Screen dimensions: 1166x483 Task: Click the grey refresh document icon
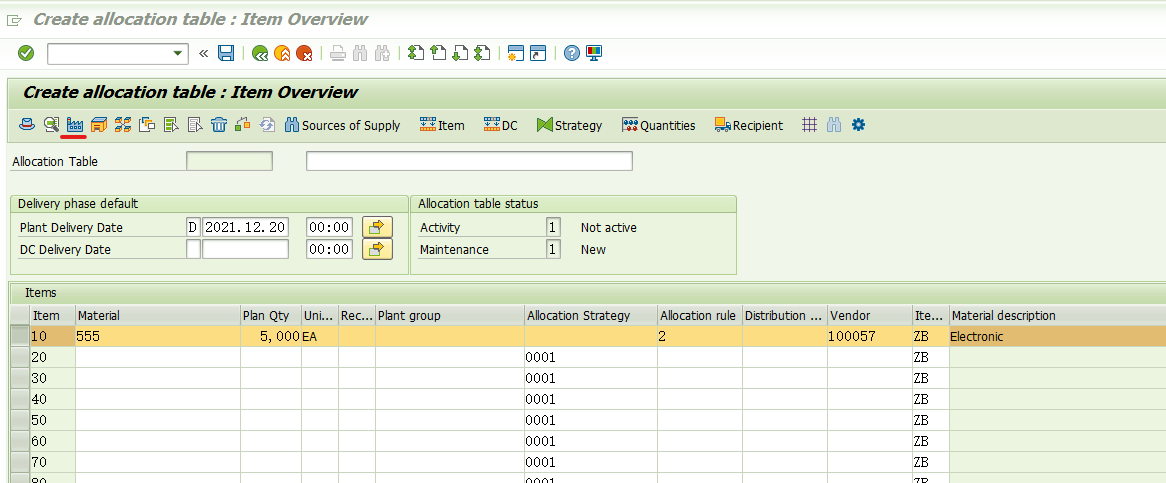click(x=267, y=125)
